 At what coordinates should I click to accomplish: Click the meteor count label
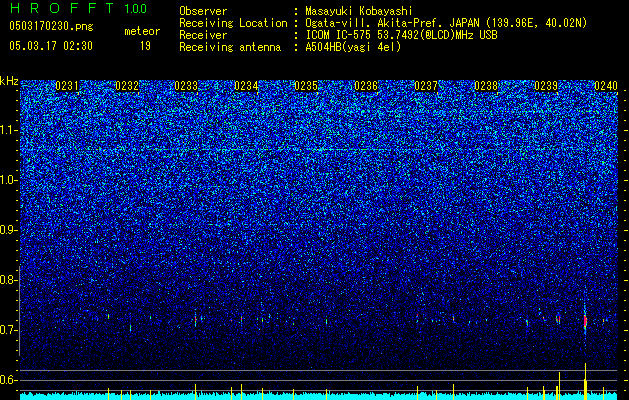[x=142, y=31]
